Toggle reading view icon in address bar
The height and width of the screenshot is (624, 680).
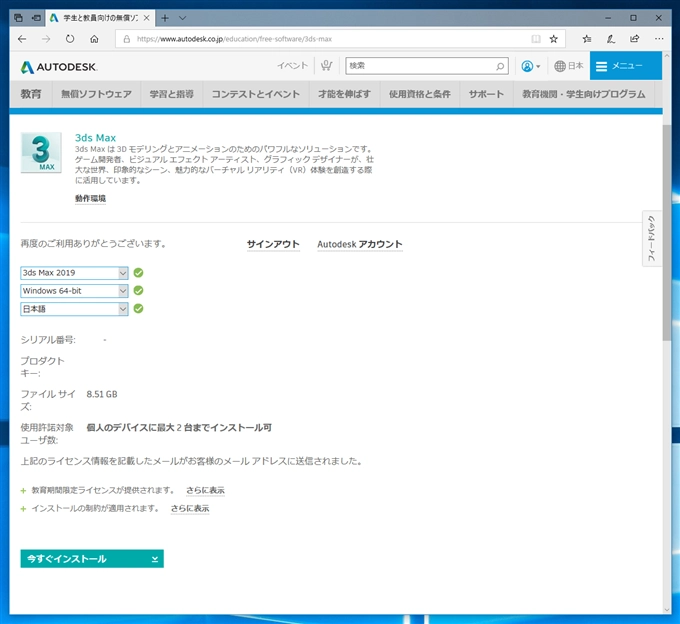(536, 39)
